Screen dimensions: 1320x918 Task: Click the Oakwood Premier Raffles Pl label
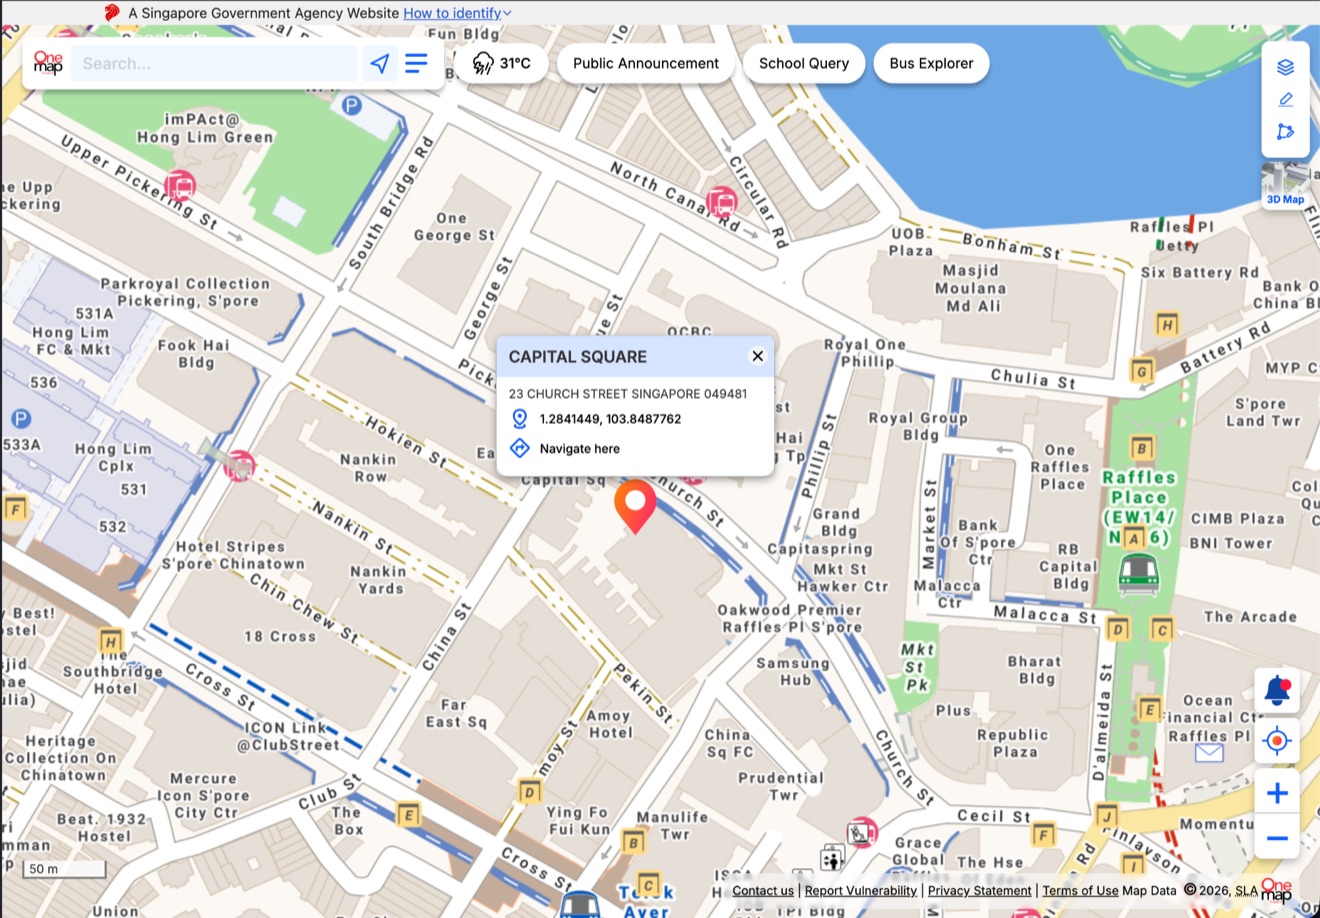pyautogui.click(x=790, y=618)
